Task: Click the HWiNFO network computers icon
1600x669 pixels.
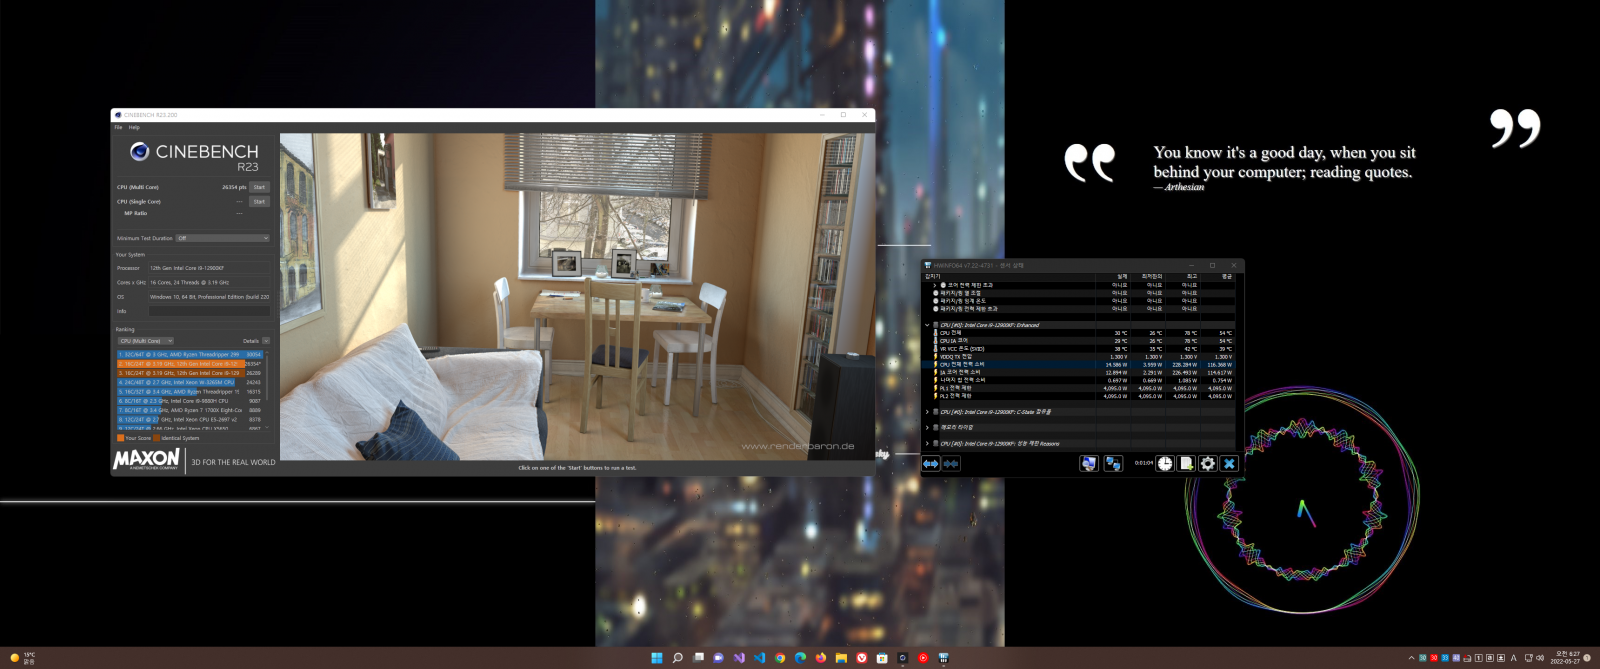Action: [1112, 463]
